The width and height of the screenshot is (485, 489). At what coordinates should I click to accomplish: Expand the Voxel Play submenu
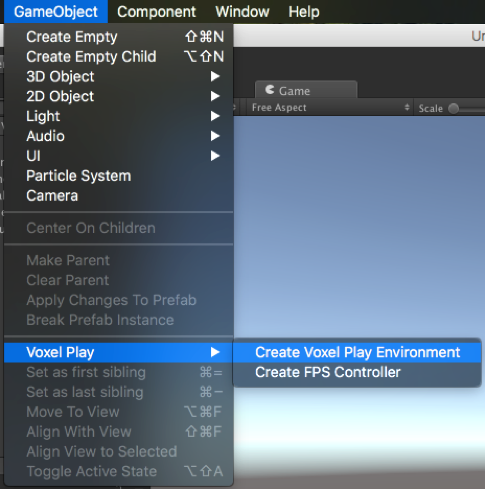pyautogui.click(x=119, y=352)
